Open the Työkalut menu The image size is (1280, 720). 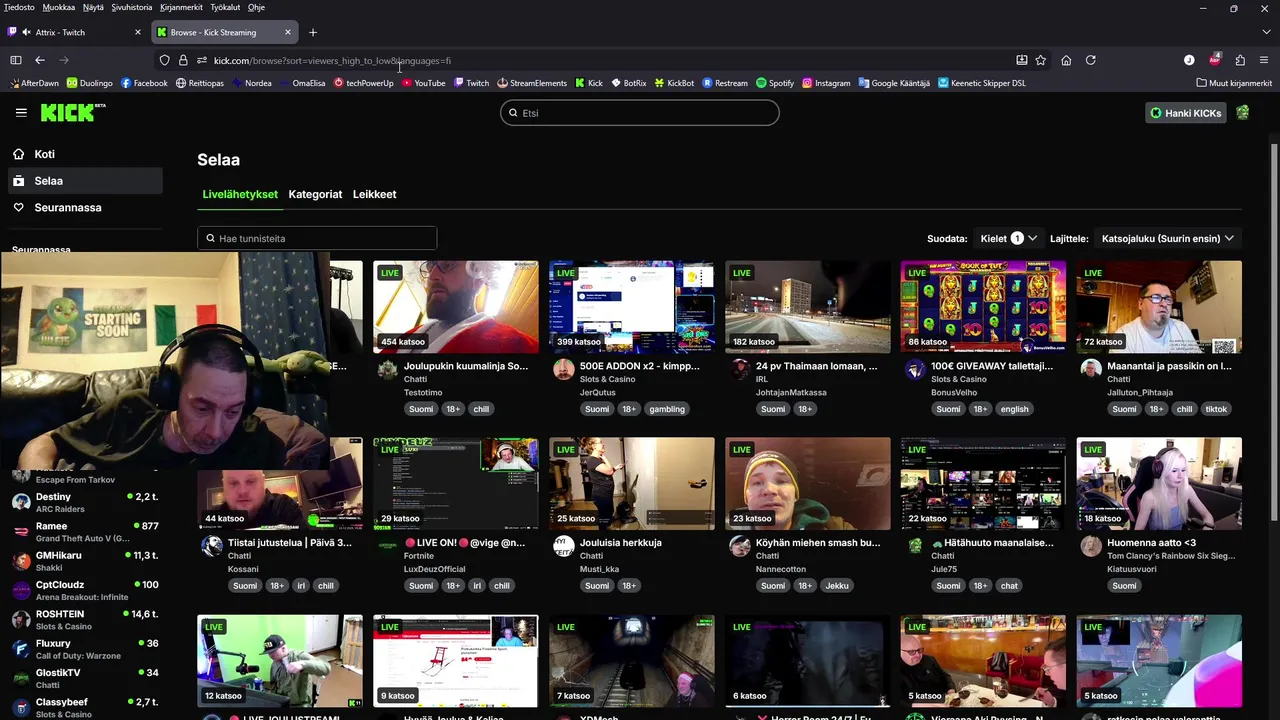[x=225, y=7]
